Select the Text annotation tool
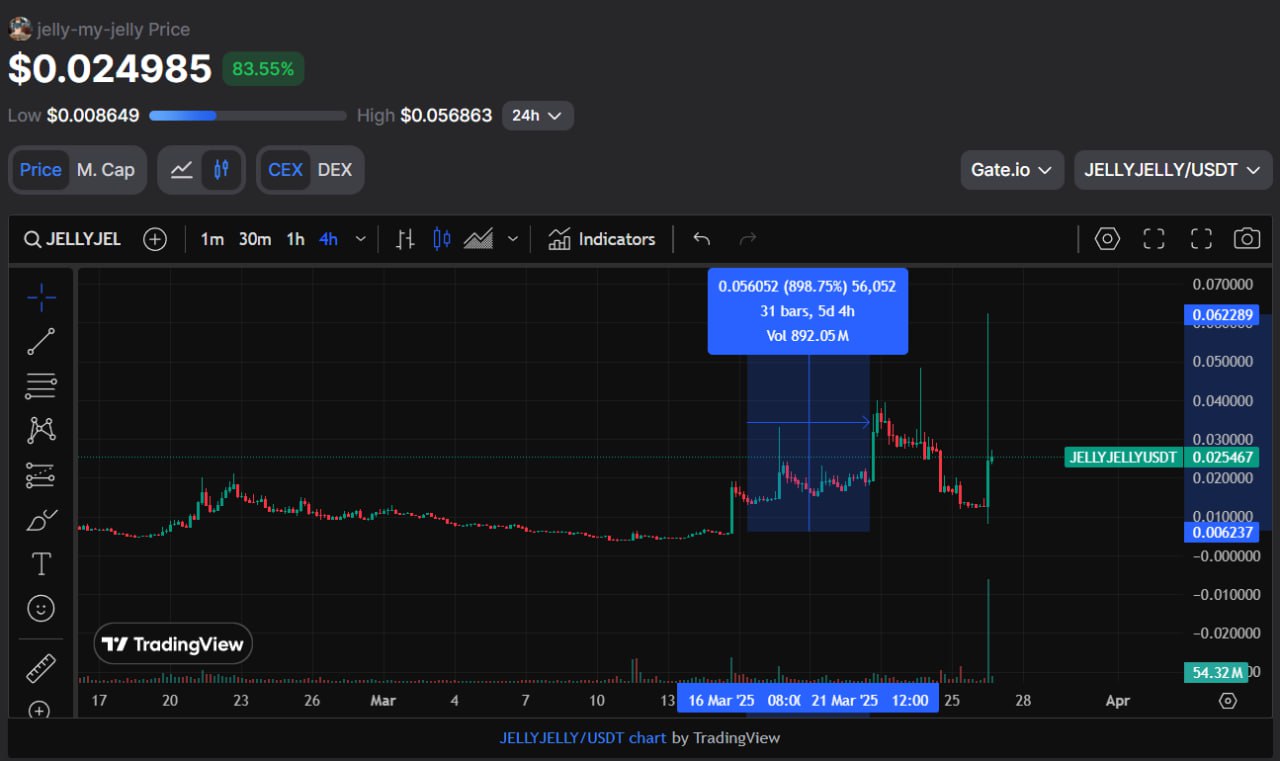 [x=41, y=564]
